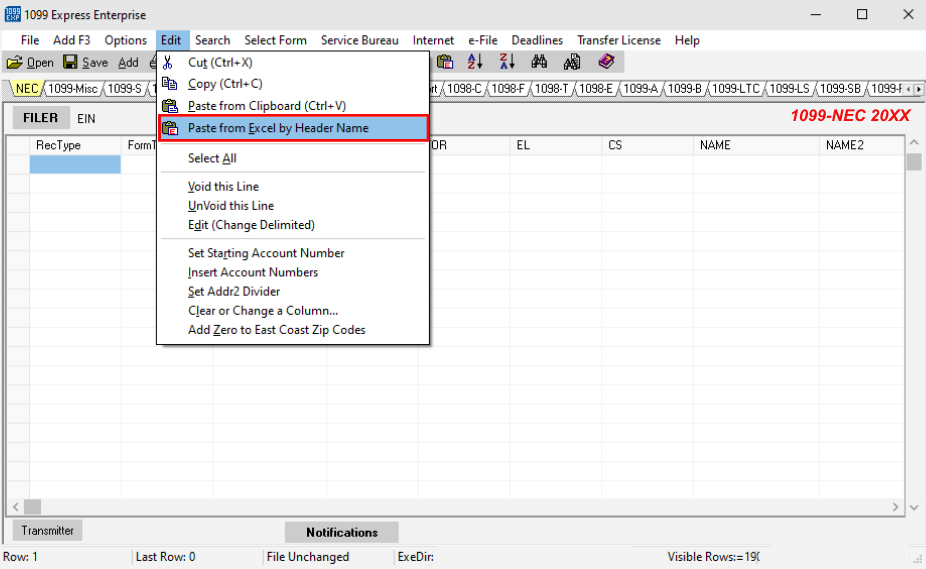Click the copy pages icon in Edit menu

tap(169, 83)
